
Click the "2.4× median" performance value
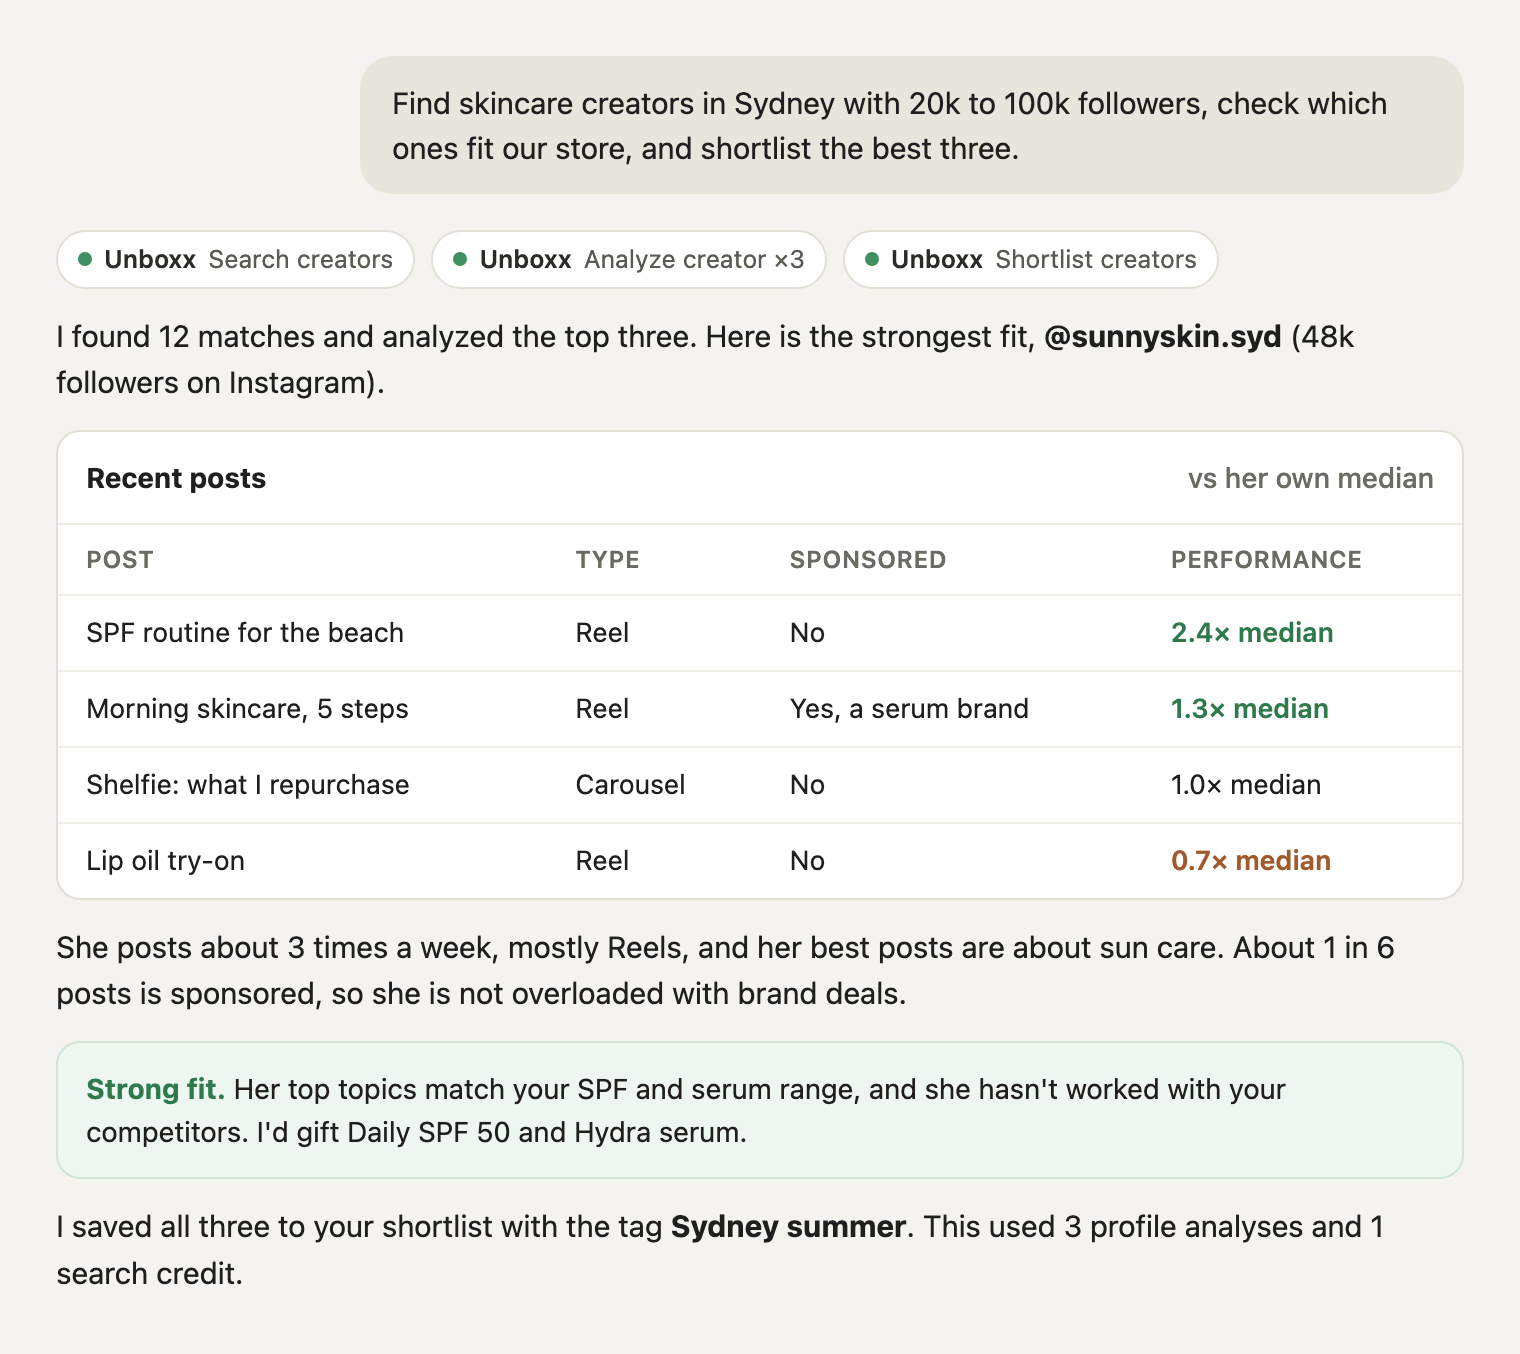[1252, 633]
